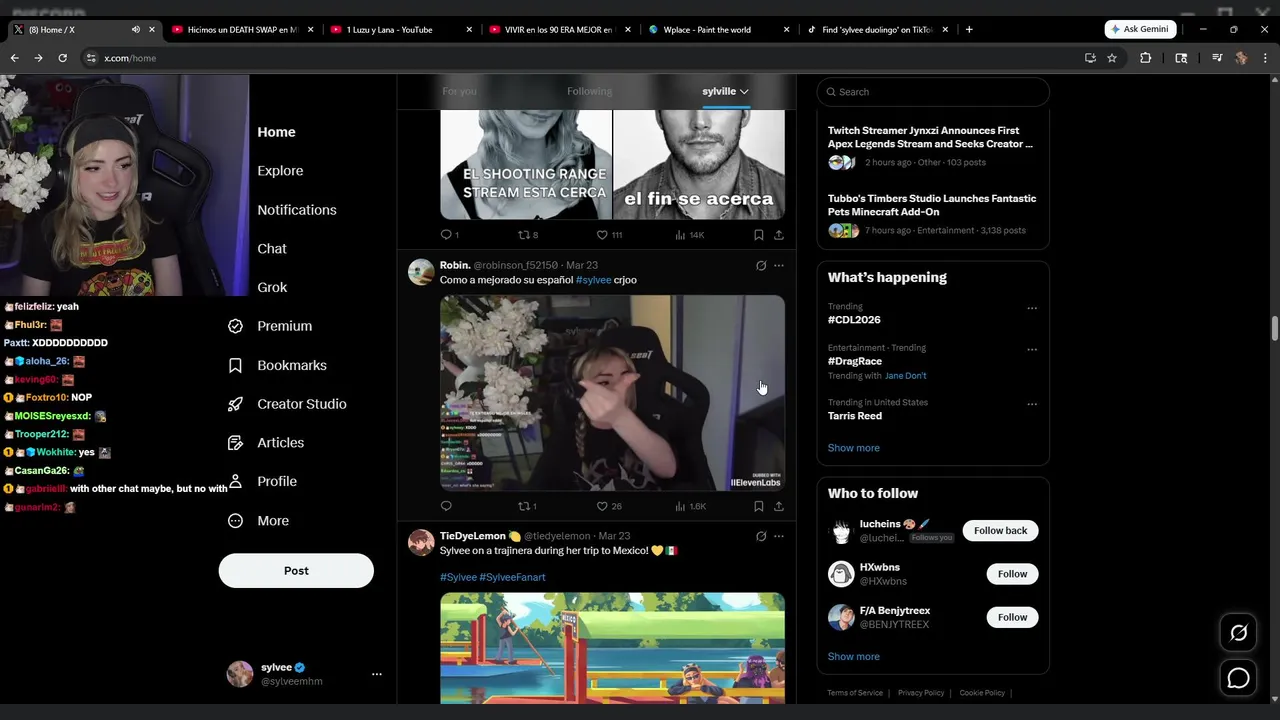Switch to the For you tab
Image resolution: width=1280 pixels, height=720 pixels.
pos(459,91)
